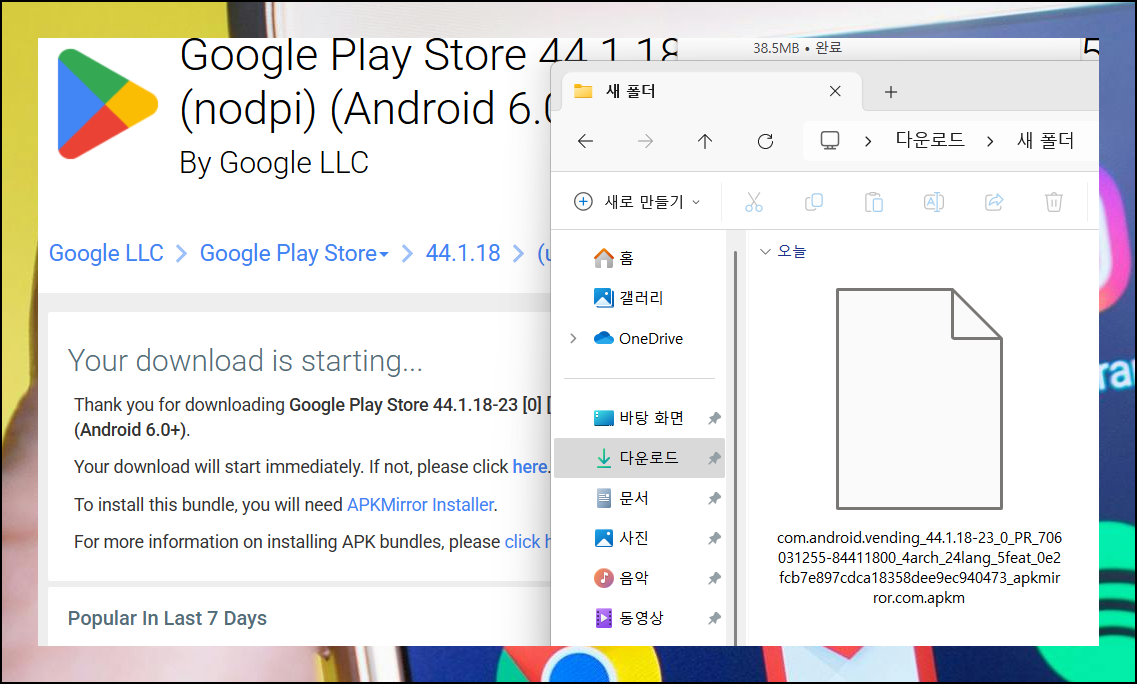Image resolution: width=1137 pixels, height=684 pixels.
Task: Open 바탕 화면 folder in sidebar
Action: pyautogui.click(x=639, y=418)
